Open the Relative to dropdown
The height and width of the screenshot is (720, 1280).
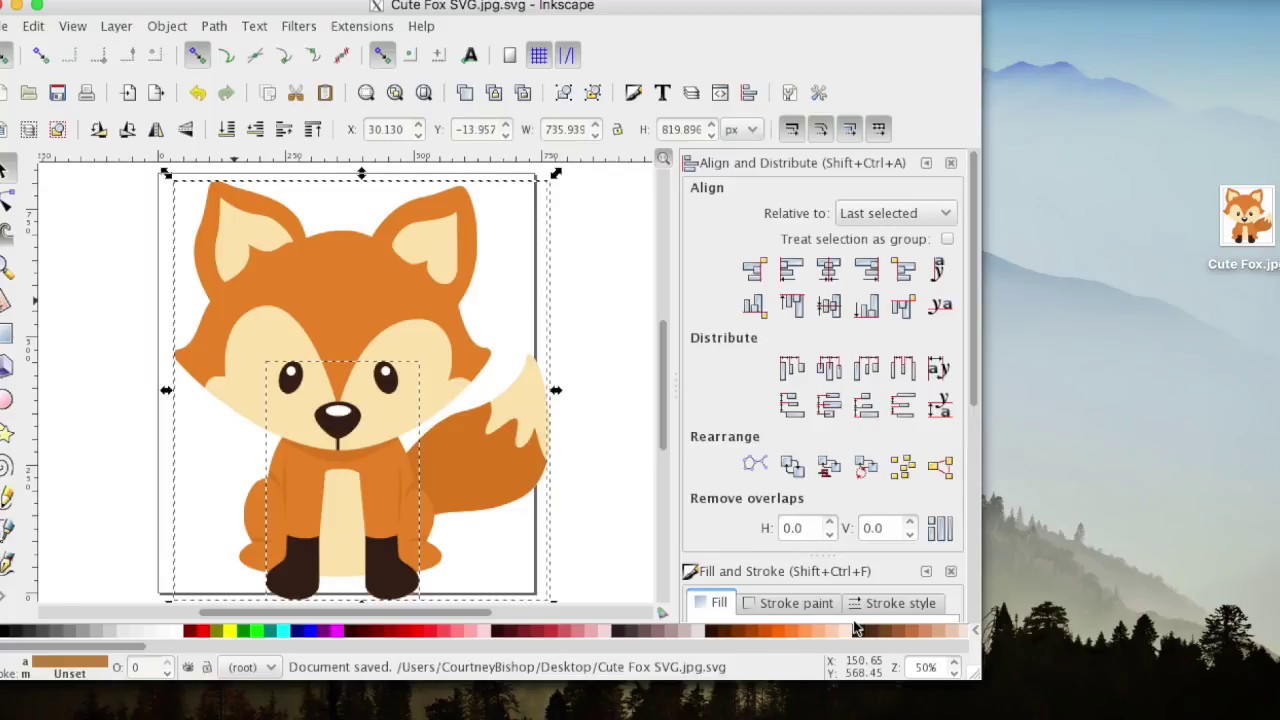point(895,213)
